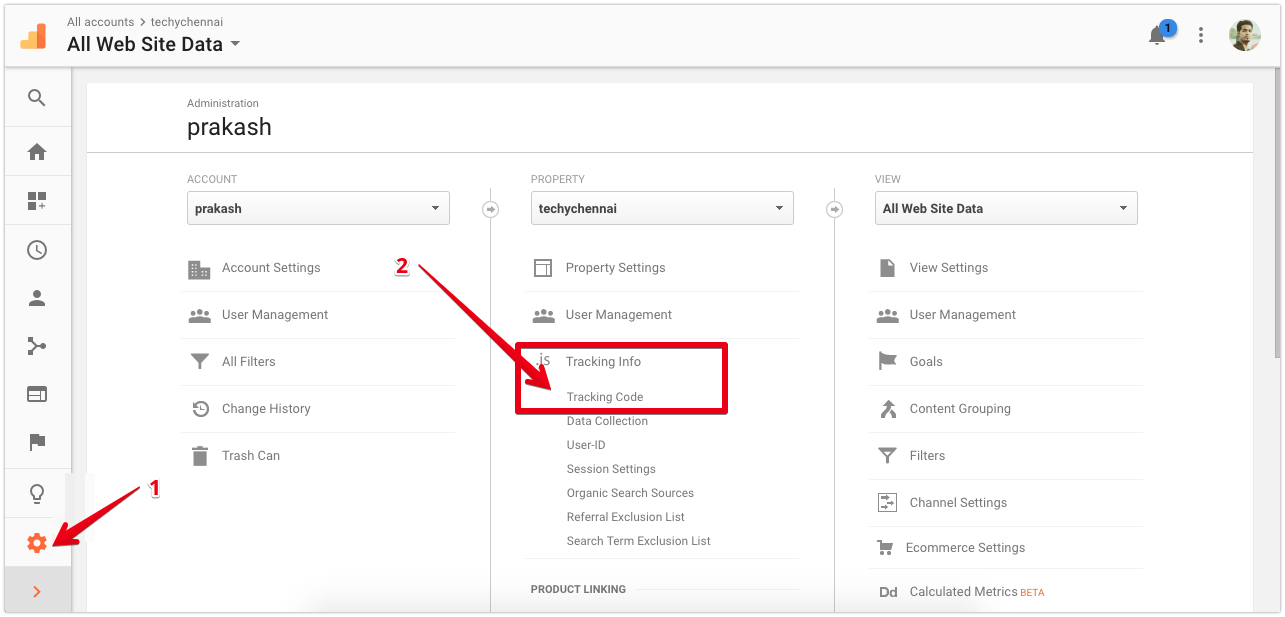The width and height of the screenshot is (1285, 617).
Task: Open Customization dashboard icon in sidebar
Action: (37, 201)
